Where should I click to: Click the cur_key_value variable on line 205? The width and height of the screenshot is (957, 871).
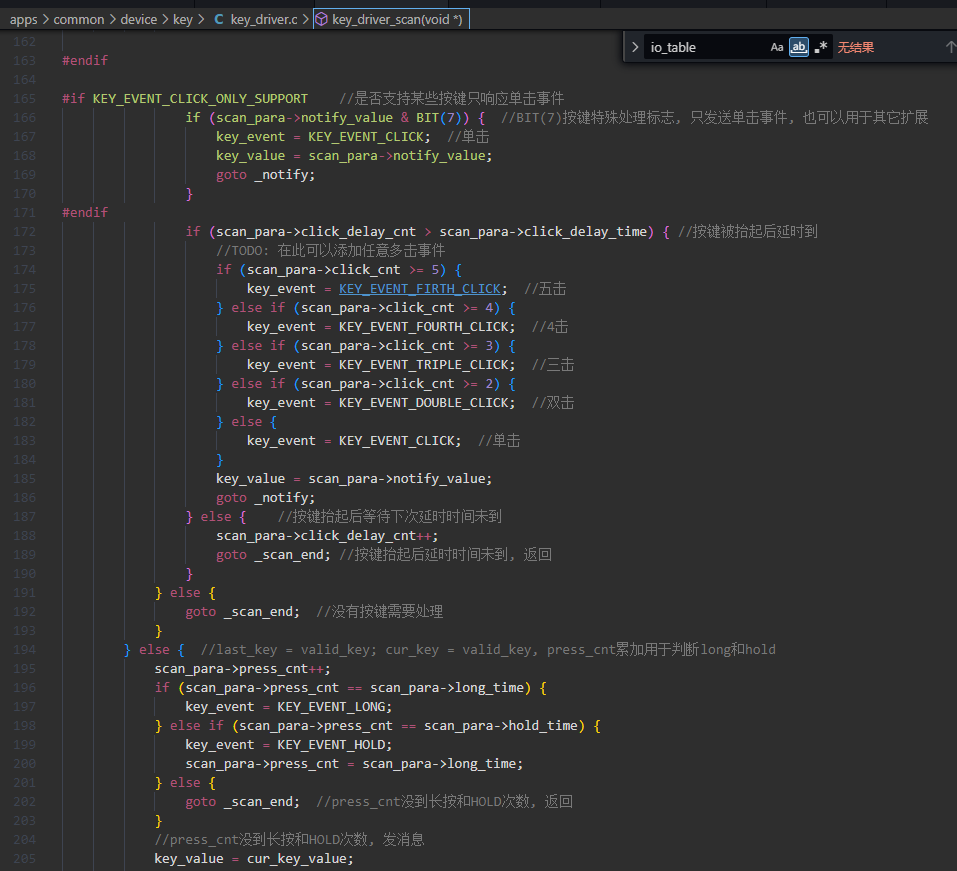pos(297,859)
